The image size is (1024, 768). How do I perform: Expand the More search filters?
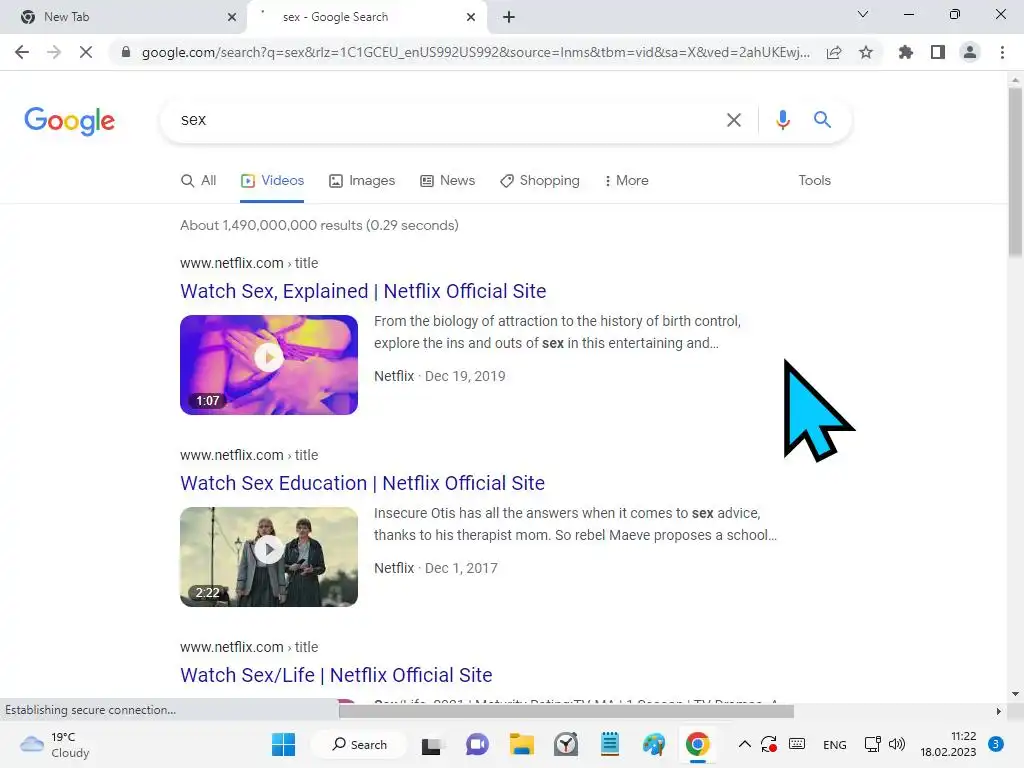[x=627, y=180]
